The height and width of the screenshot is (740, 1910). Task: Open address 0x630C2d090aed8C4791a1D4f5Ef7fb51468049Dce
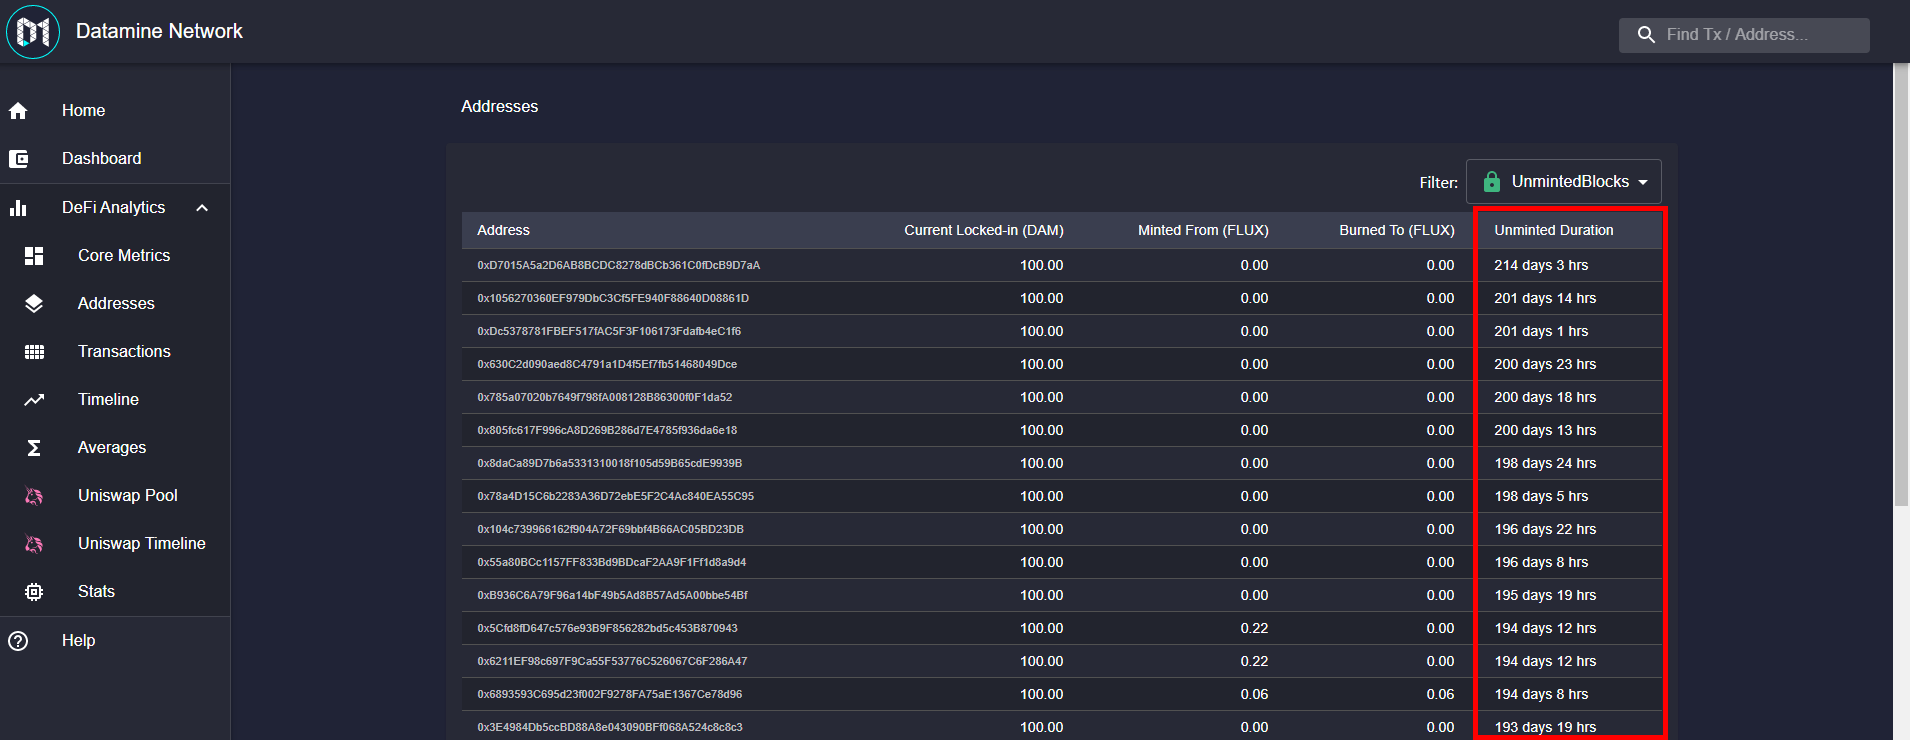(x=607, y=364)
